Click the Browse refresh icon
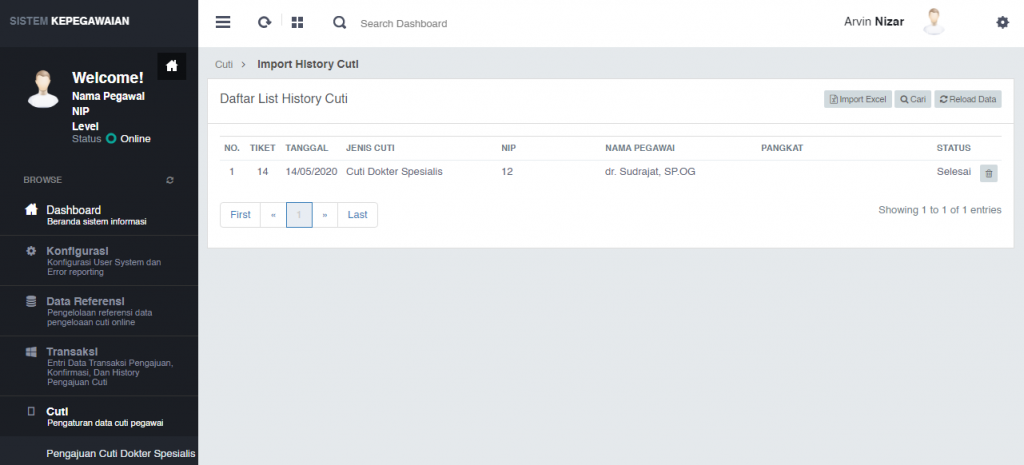This screenshot has width=1024, height=465. coord(170,180)
